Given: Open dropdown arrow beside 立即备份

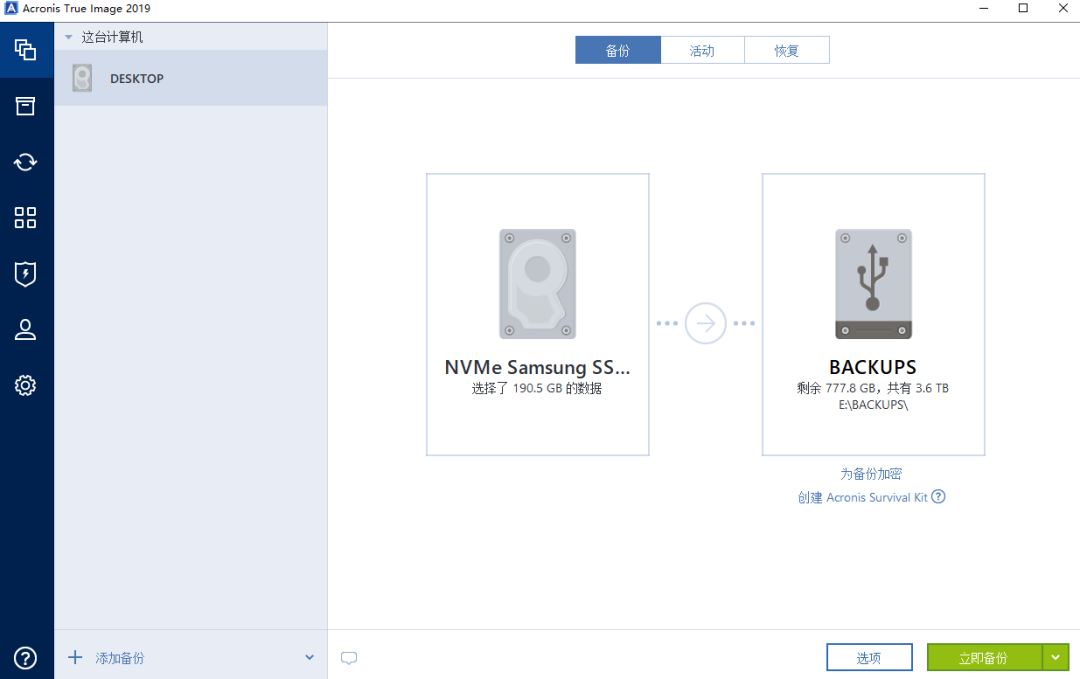Looking at the screenshot, I should (x=1055, y=658).
